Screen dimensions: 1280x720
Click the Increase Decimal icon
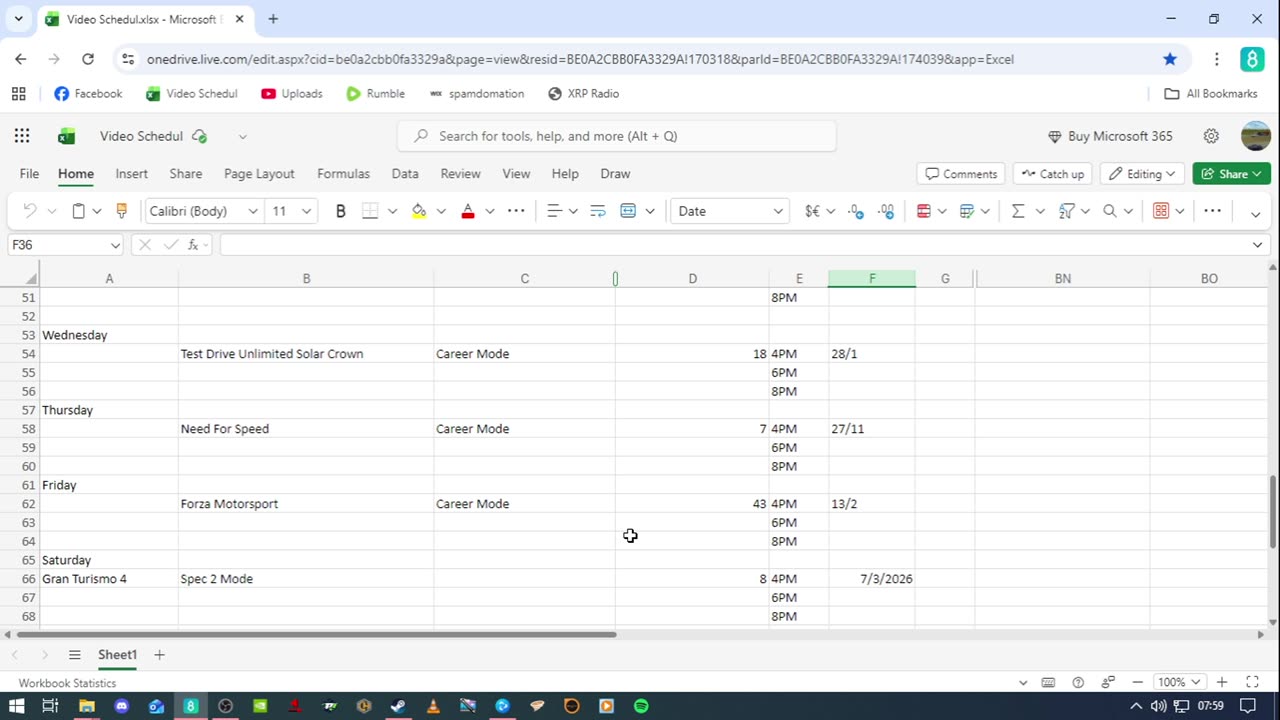[x=856, y=211]
